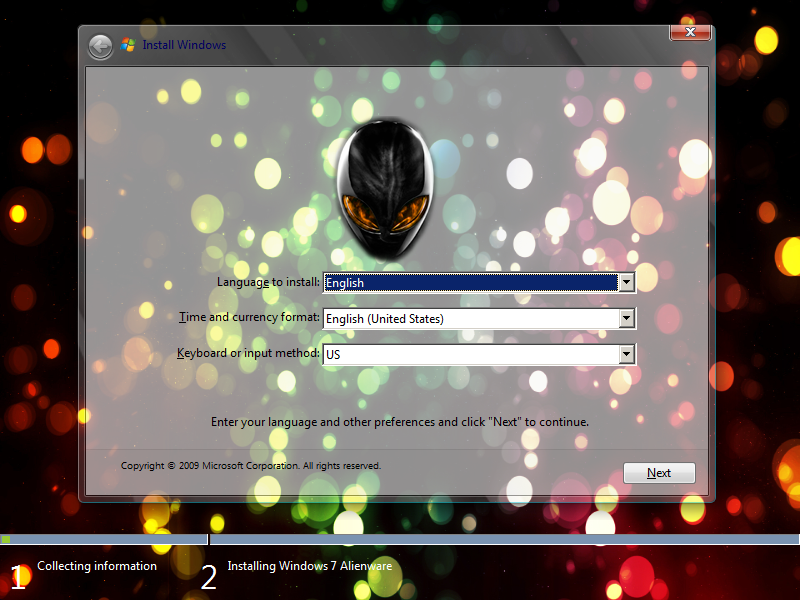Click the 'Collecting information' step text
The width and height of the screenshot is (800, 600).
(97, 566)
